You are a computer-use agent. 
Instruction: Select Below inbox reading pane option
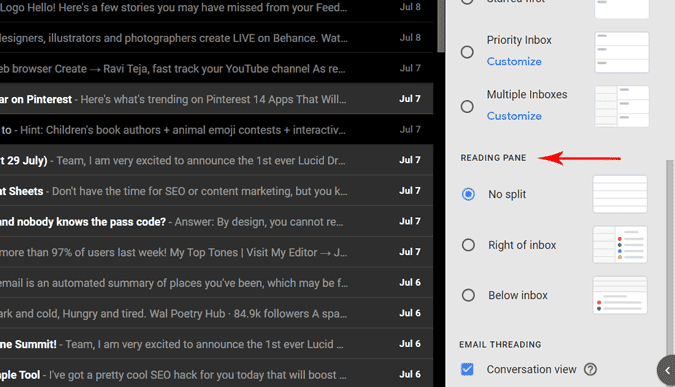[468, 295]
